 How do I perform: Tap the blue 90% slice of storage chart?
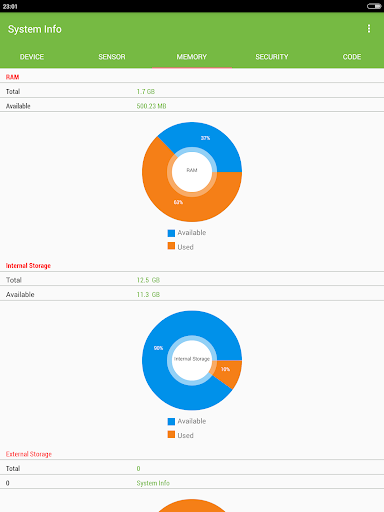click(158, 348)
